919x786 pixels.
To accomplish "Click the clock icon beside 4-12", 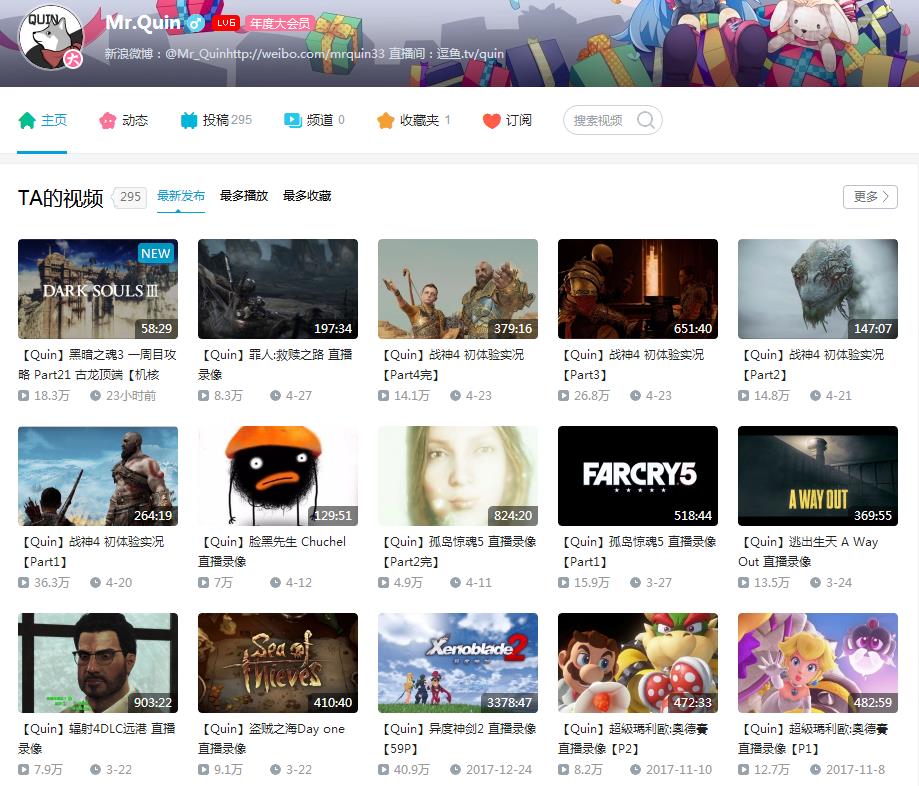I will pyautogui.click(x=275, y=583).
